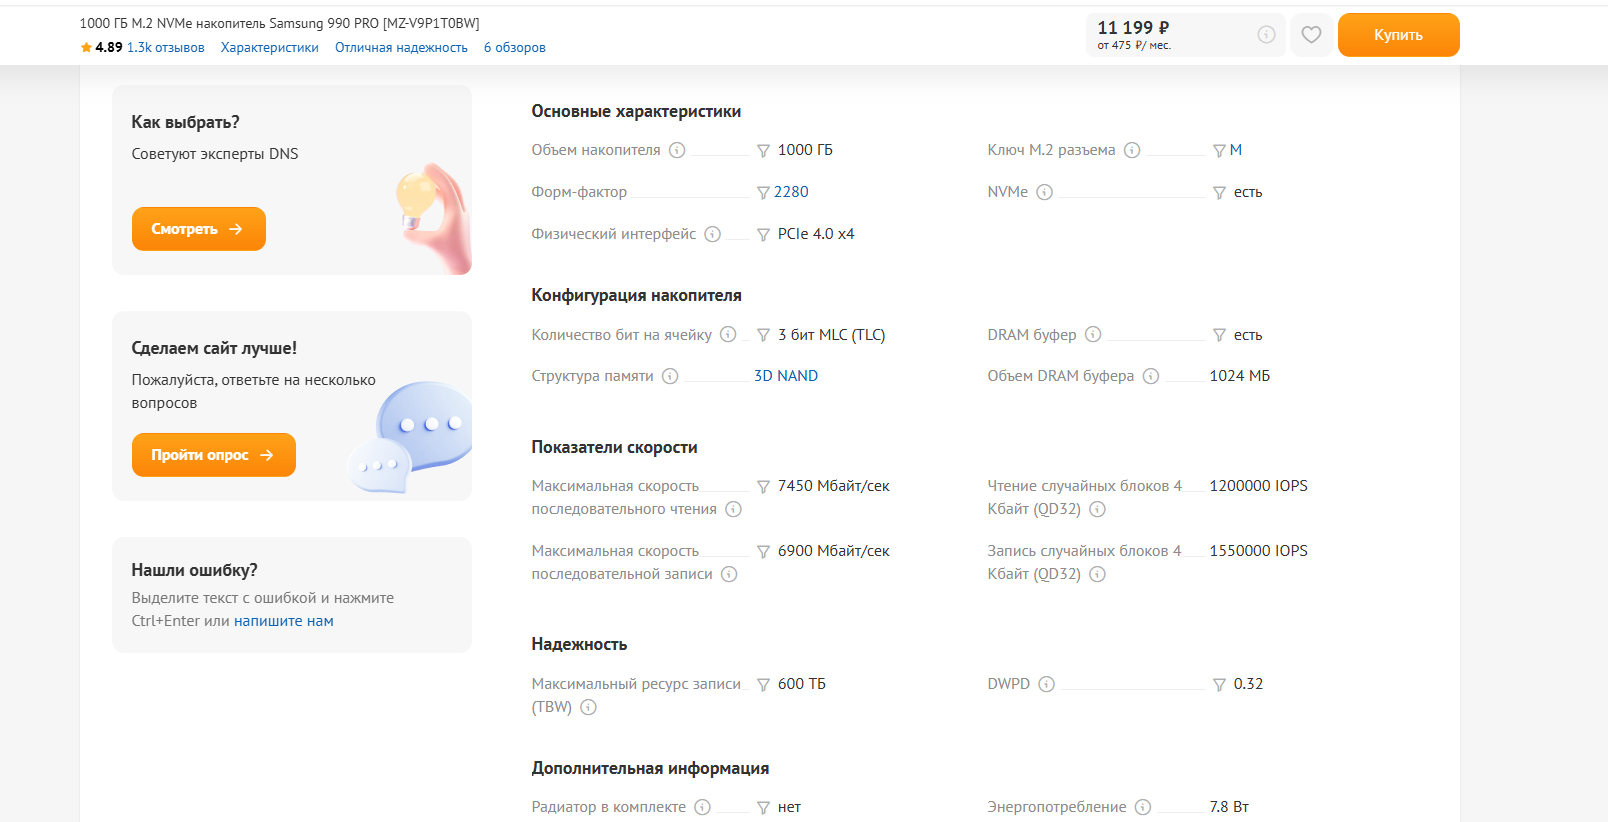Click filter icon beside PCIe 4.0 x4
Image resolution: width=1608 pixels, height=822 pixels.
click(763, 235)
